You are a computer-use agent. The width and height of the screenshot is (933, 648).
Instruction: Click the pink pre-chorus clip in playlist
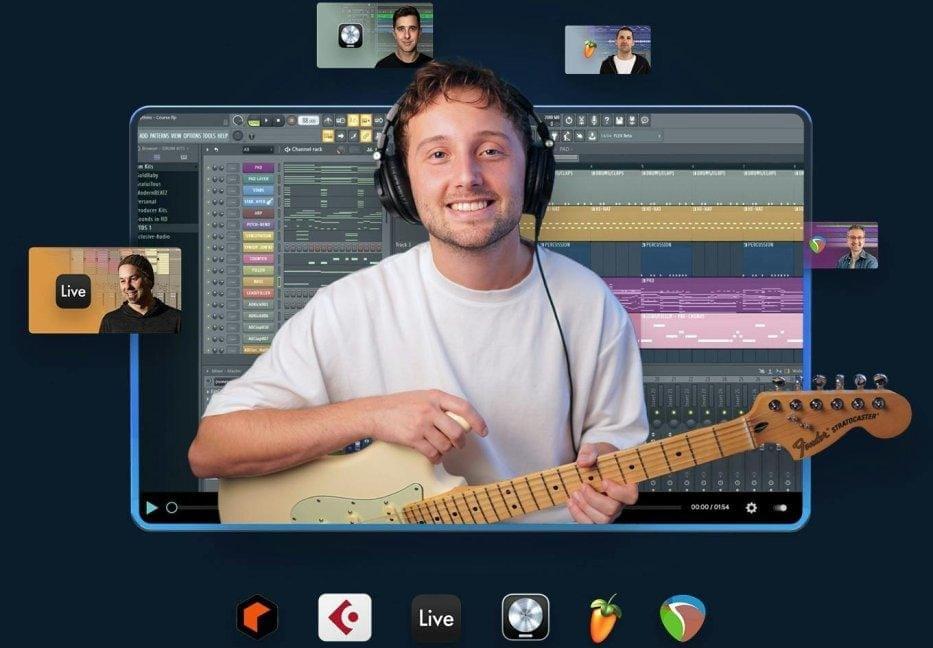(x=721, y=331)
